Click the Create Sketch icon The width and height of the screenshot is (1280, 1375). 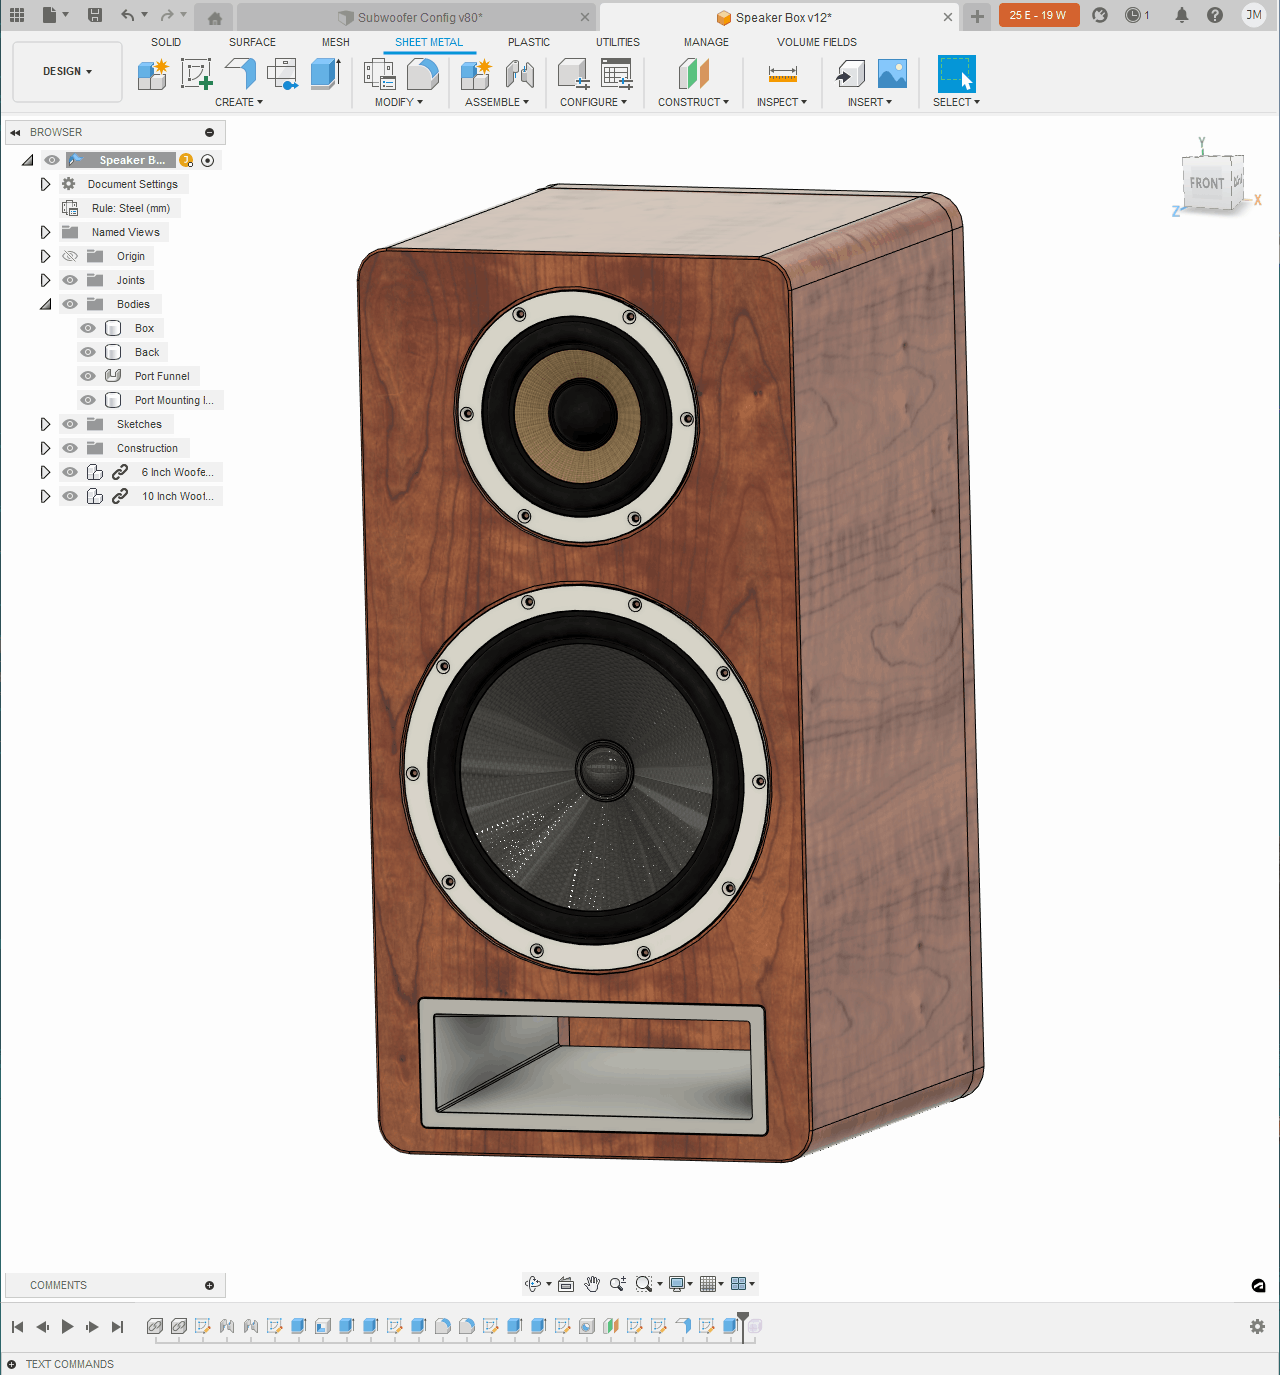196,74
